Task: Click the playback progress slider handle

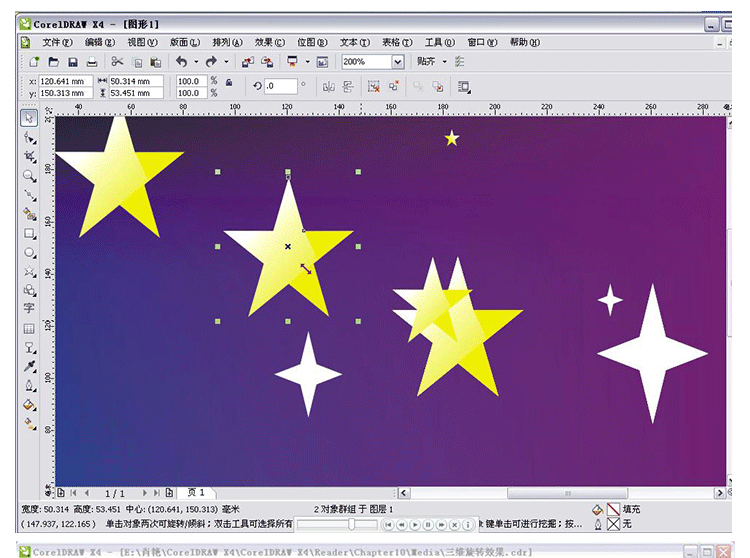Action: pyautogui.click(x=352, y=525)
